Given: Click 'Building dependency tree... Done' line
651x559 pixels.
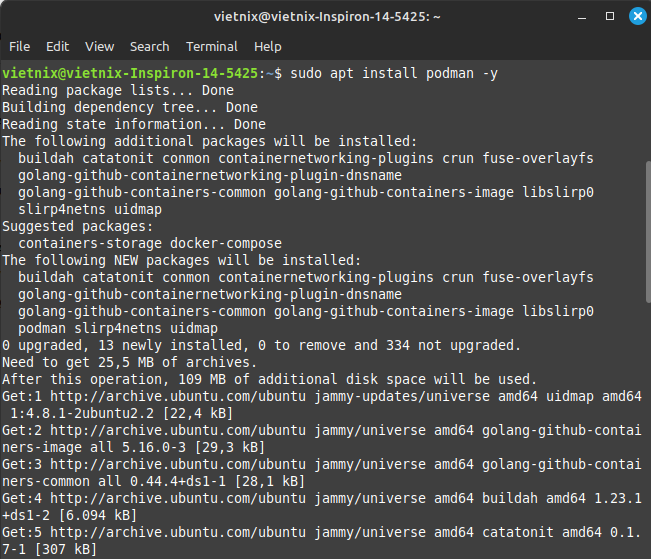Looking at the screenshot, I should coord(130,108).
